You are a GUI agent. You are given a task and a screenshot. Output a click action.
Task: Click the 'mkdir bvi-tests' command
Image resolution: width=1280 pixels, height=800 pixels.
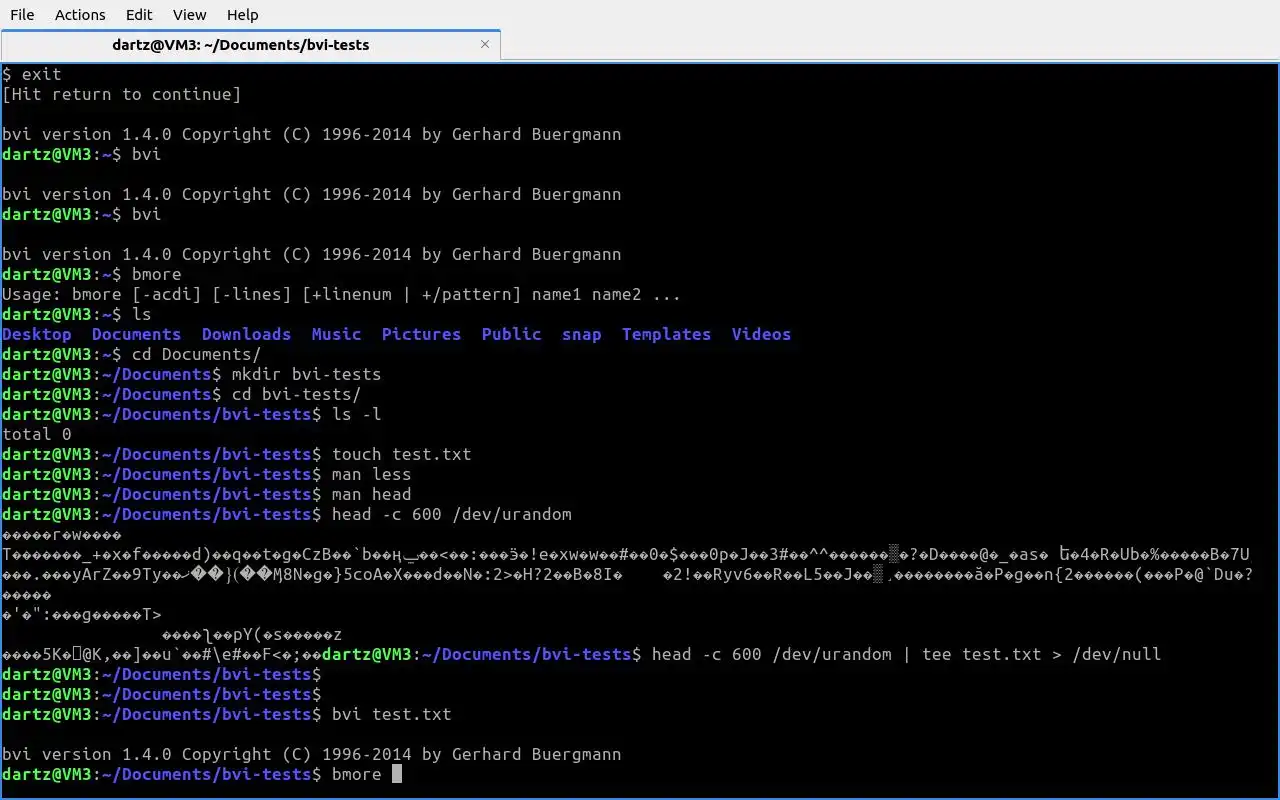click(307, 374)
